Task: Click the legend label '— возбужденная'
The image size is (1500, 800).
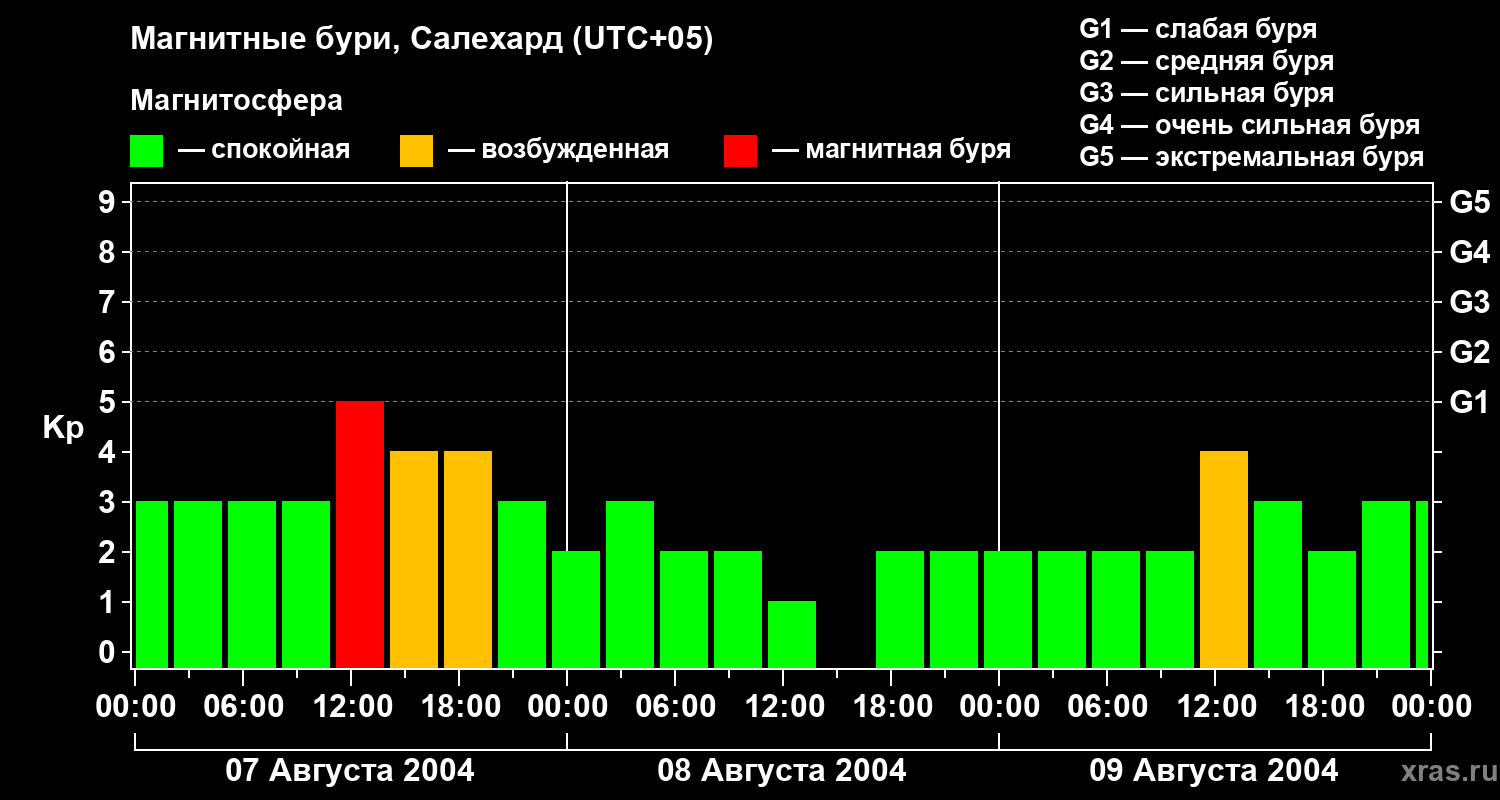Action: pyautogui.click(x=558, y=150)
